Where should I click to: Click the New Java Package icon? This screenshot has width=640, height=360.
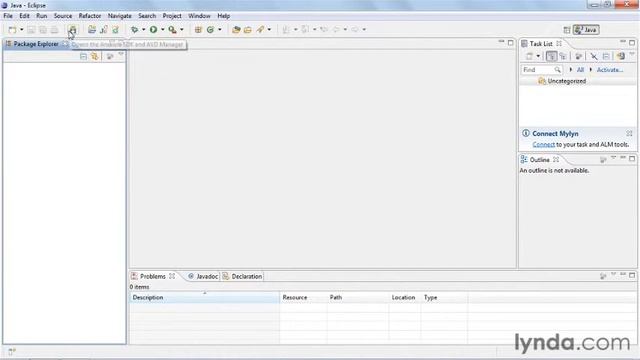coord(198,30)
